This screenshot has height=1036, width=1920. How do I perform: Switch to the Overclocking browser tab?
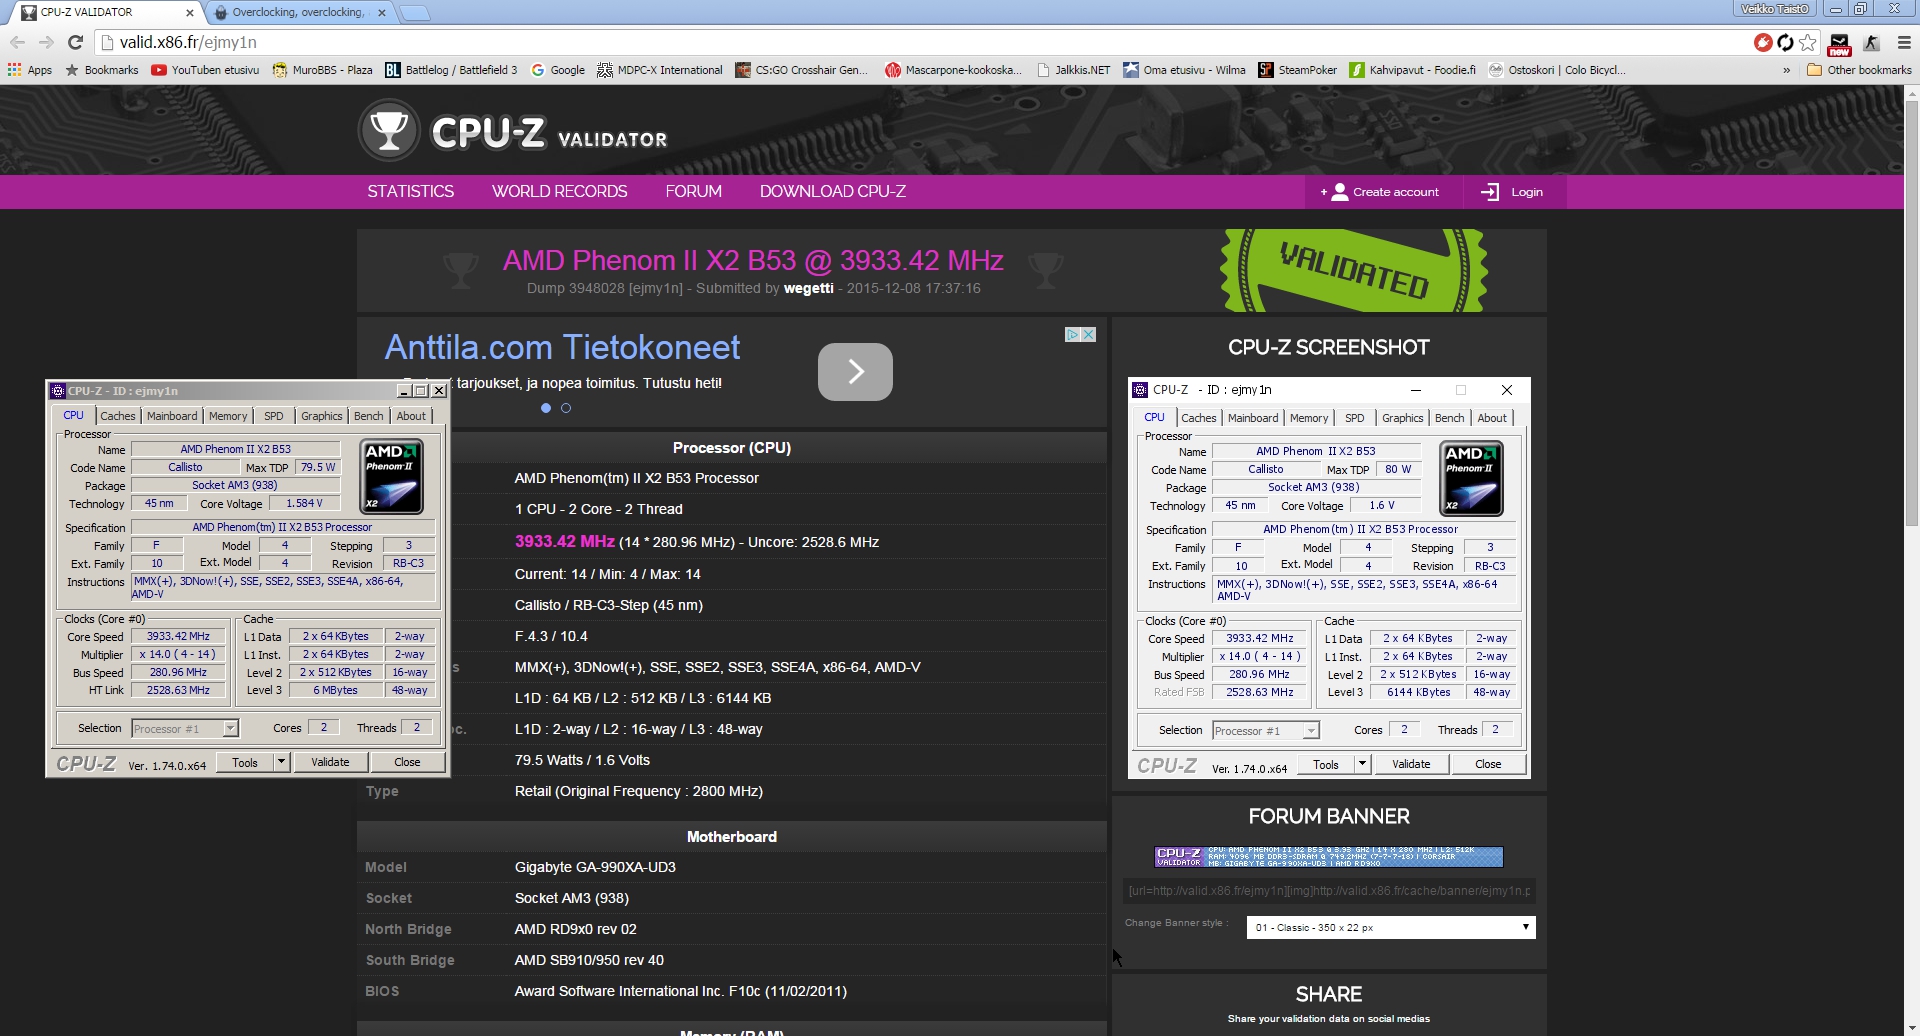click(298, 12)
